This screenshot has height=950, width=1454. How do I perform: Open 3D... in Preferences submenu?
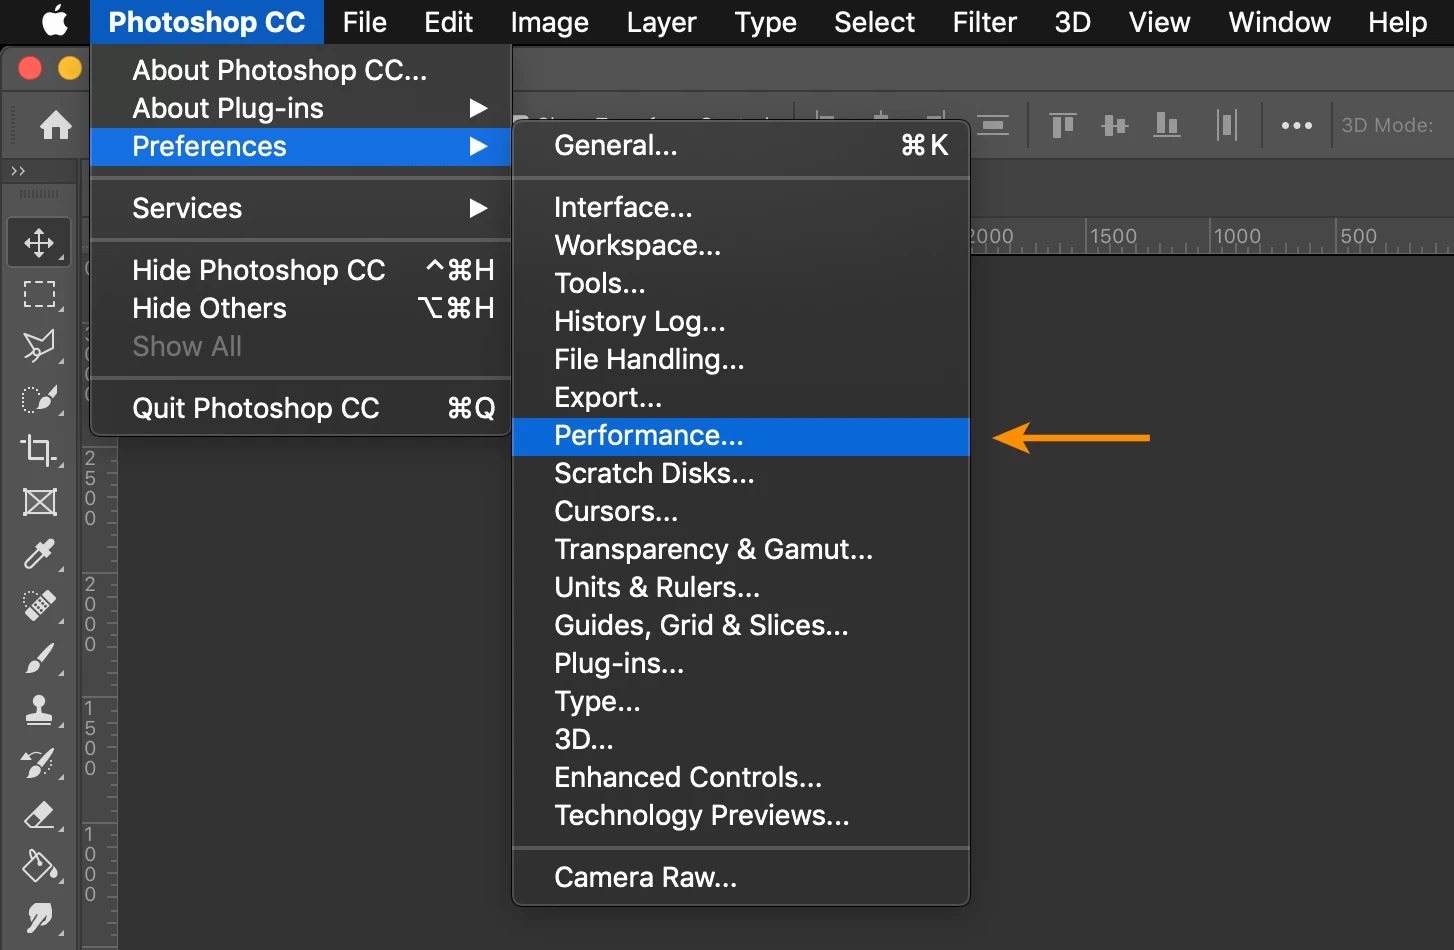(x=741, y=739)
